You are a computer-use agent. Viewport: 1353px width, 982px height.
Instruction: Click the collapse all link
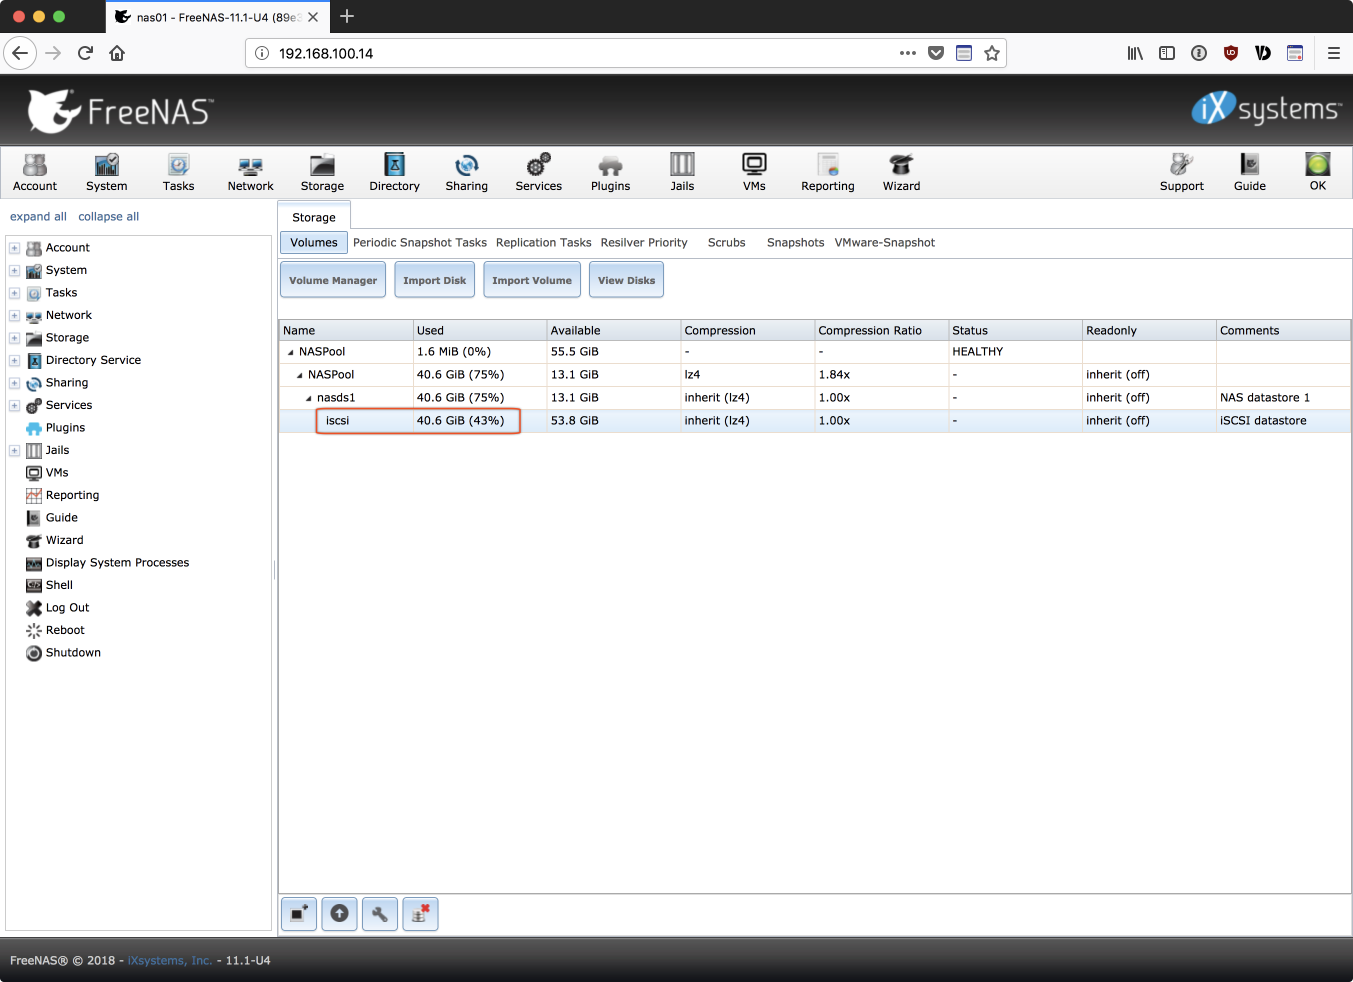[x=108, y=217]
